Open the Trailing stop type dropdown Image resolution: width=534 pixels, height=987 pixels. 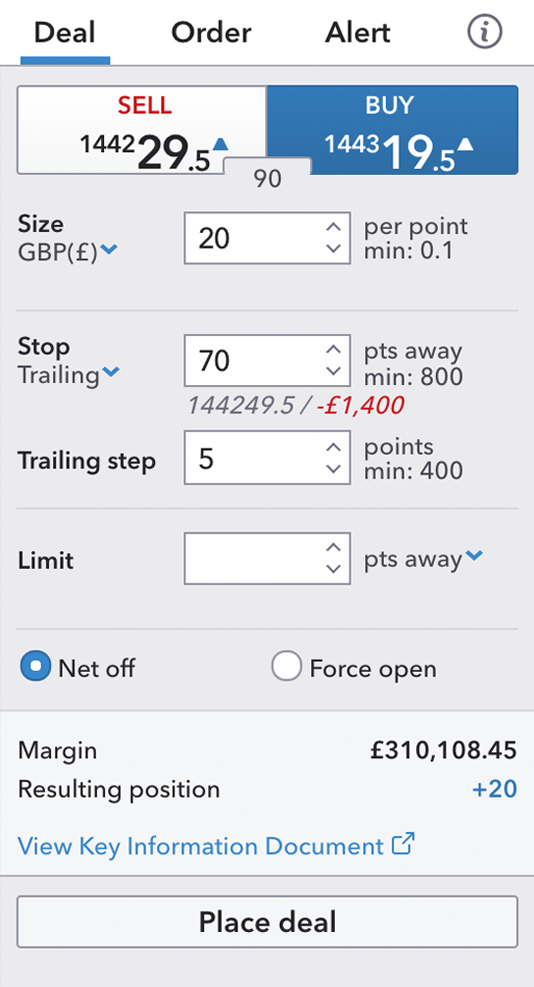[x=111, y=372]
